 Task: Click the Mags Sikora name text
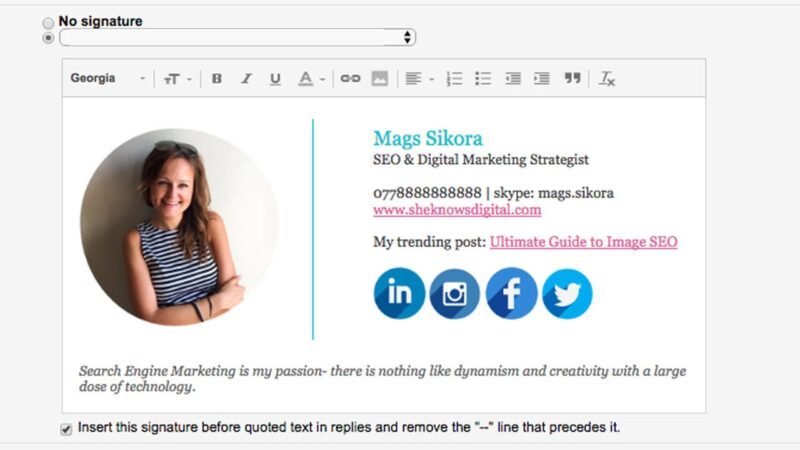pos(428,138)
